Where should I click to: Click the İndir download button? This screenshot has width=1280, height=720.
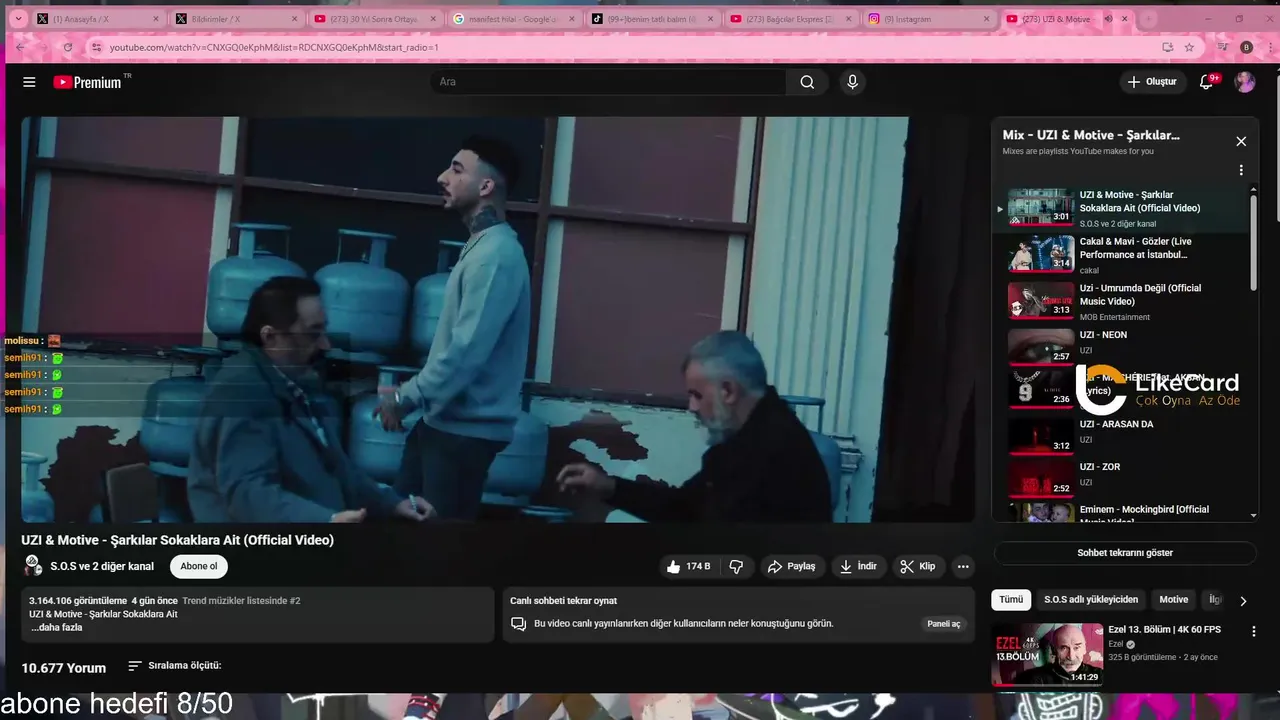point(858,566)
